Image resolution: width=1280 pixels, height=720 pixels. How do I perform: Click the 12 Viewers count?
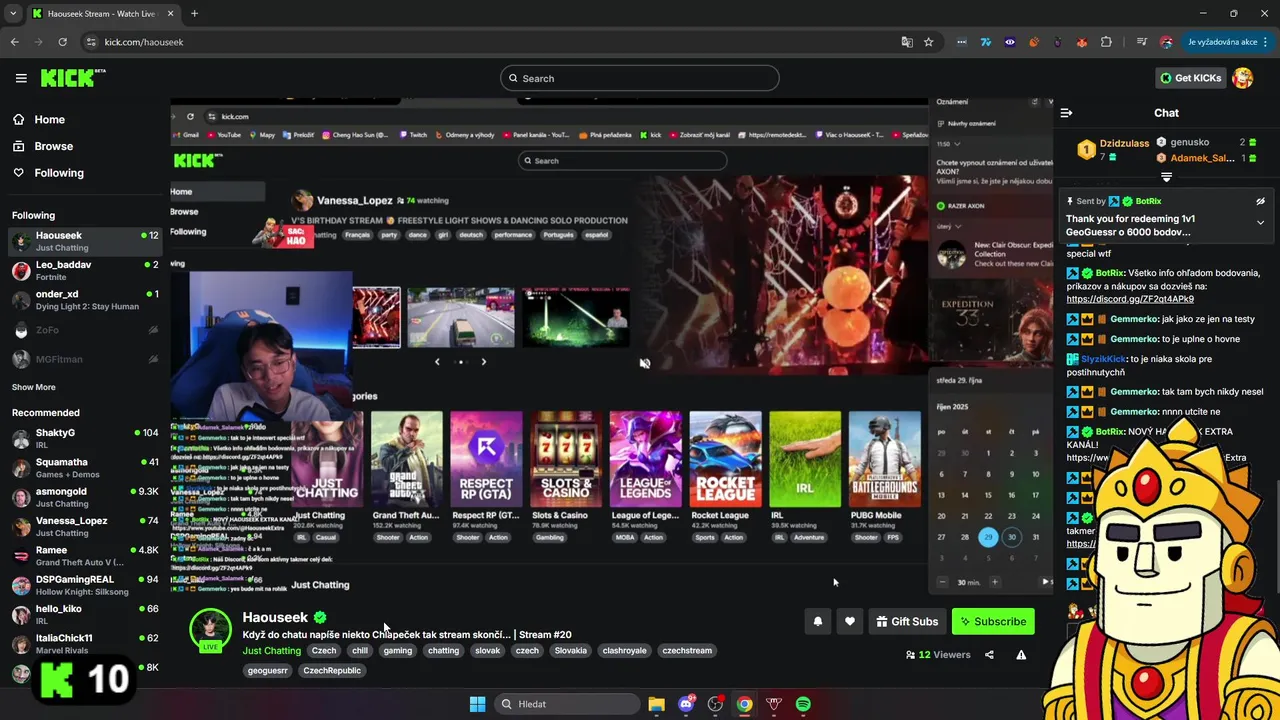[938, 655]
